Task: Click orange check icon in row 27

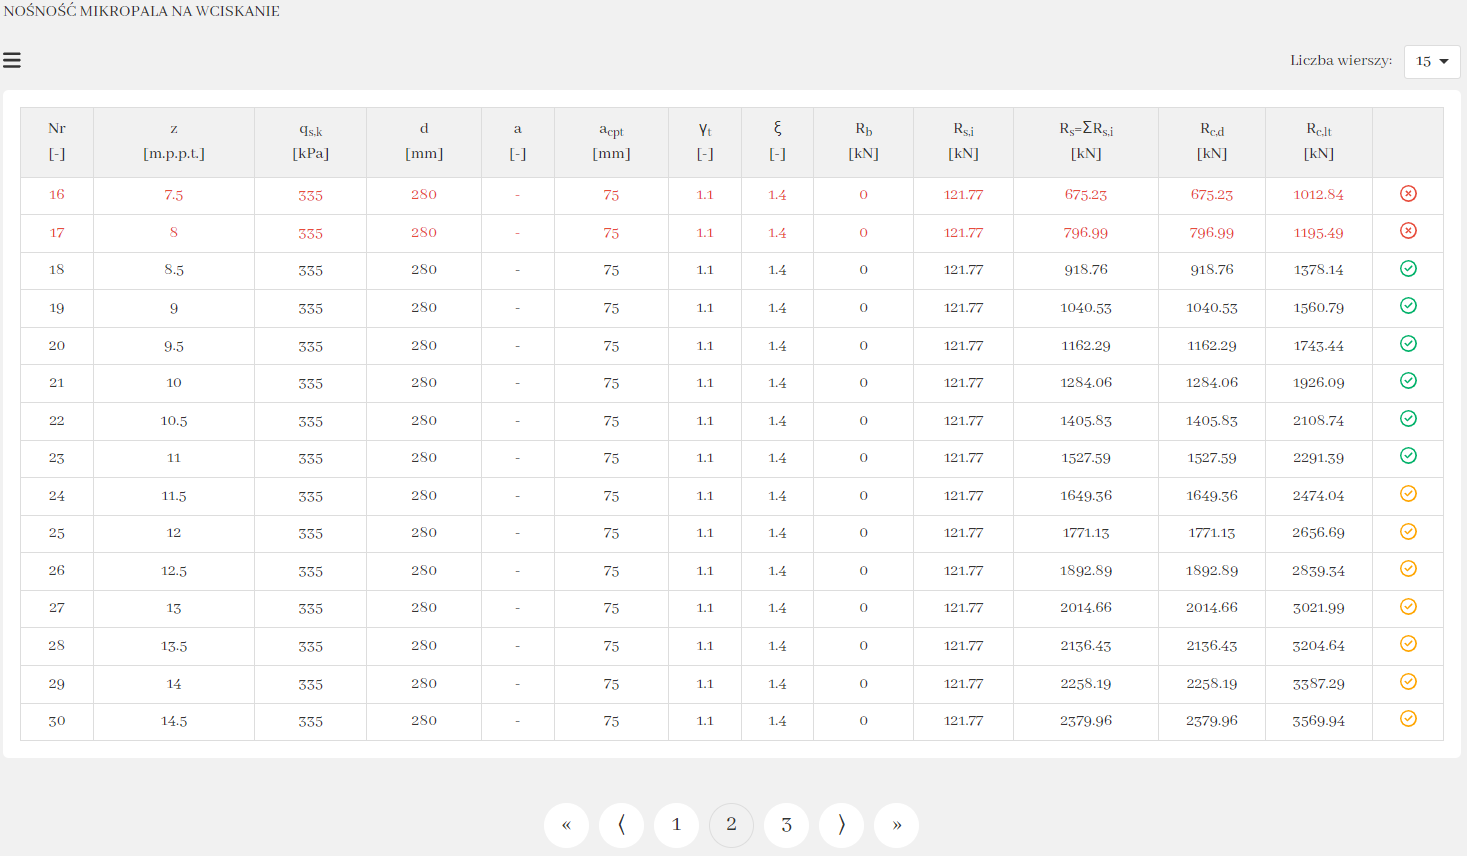Action: pos(1408,607)
